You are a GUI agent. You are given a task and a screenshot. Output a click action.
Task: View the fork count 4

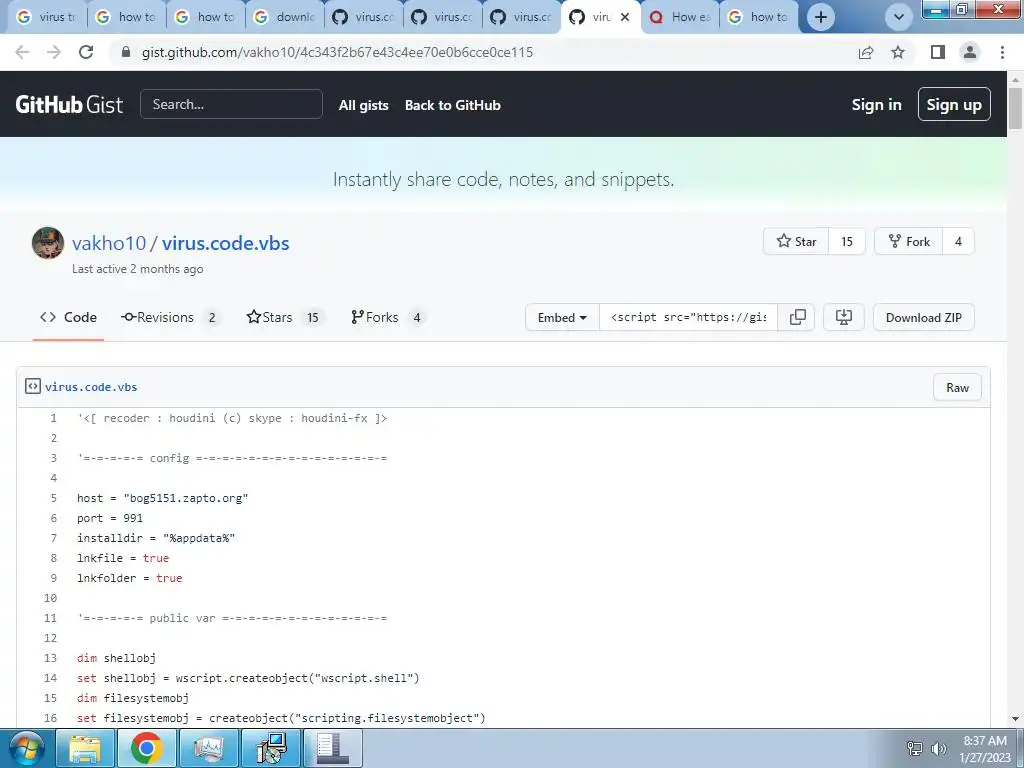(958, 242)
